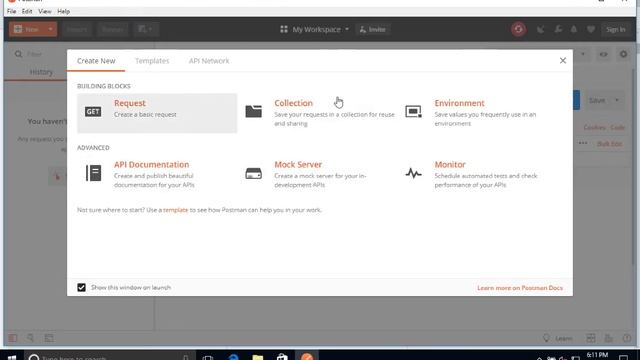Click the Runner button in header
The height and width of the screenshot is (360, 640).
click(113, 29)
